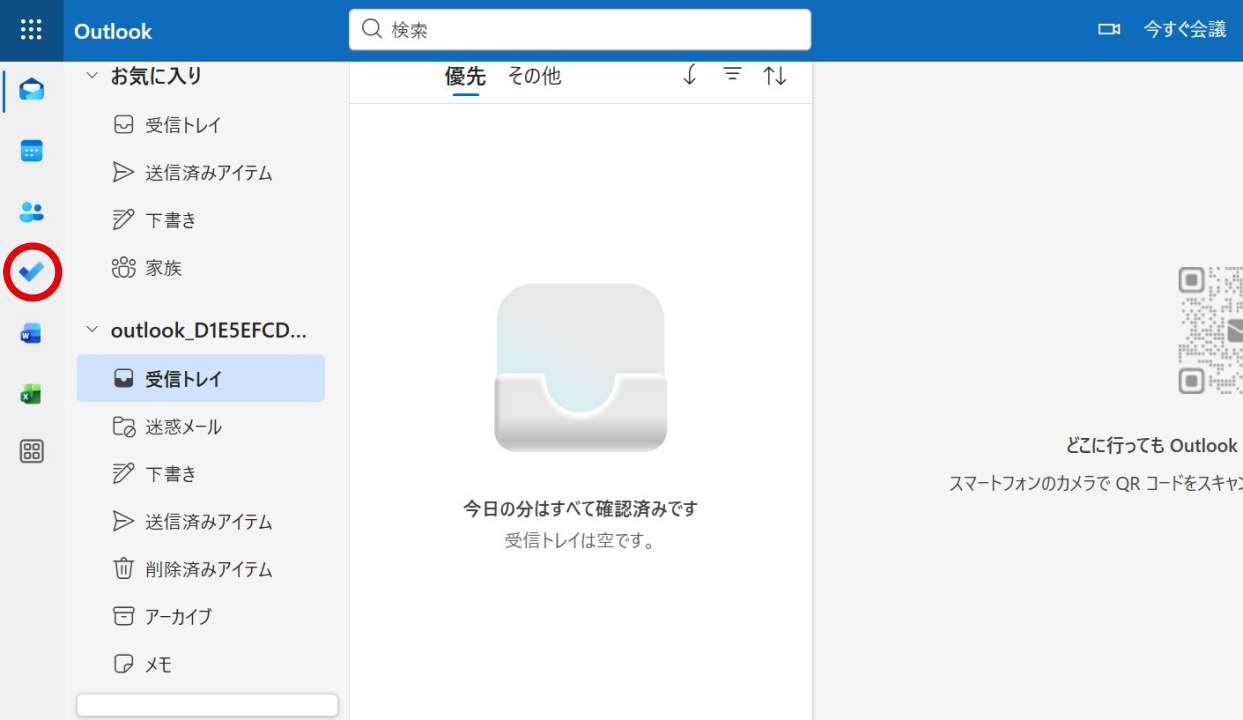The width and height of the screenshot is (1243, 720).
Task: Select the People app icon
Action: [x=31, y=211]
